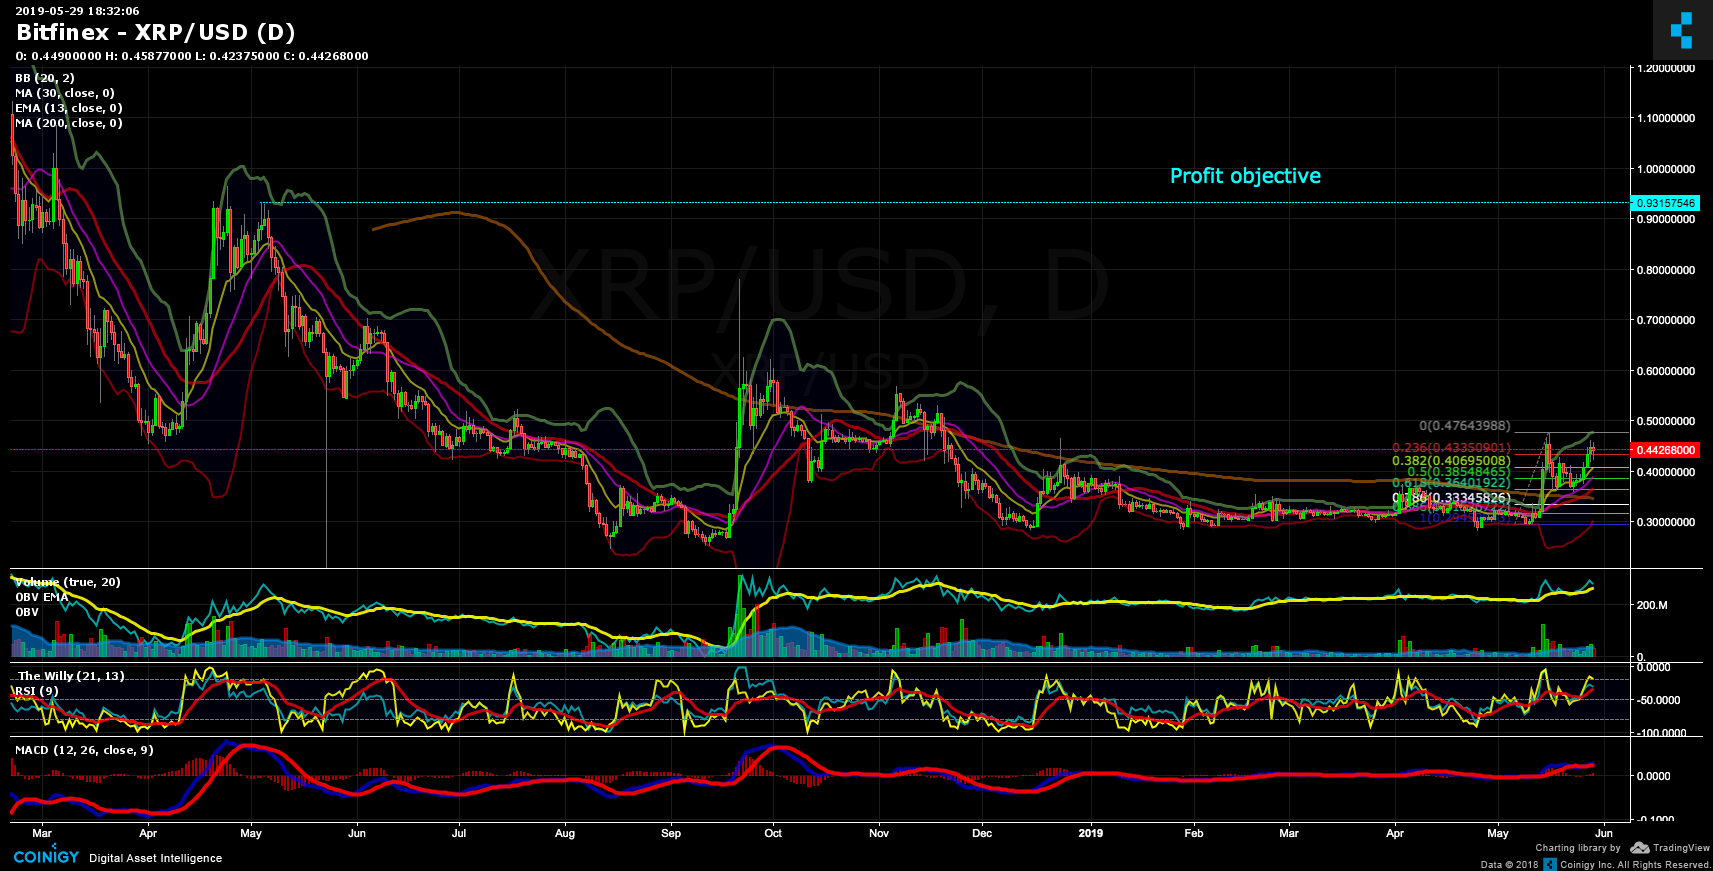
Task: Click the Fibonacci label '0.786(0.33345826)'
Action: tap(1451, 498)
